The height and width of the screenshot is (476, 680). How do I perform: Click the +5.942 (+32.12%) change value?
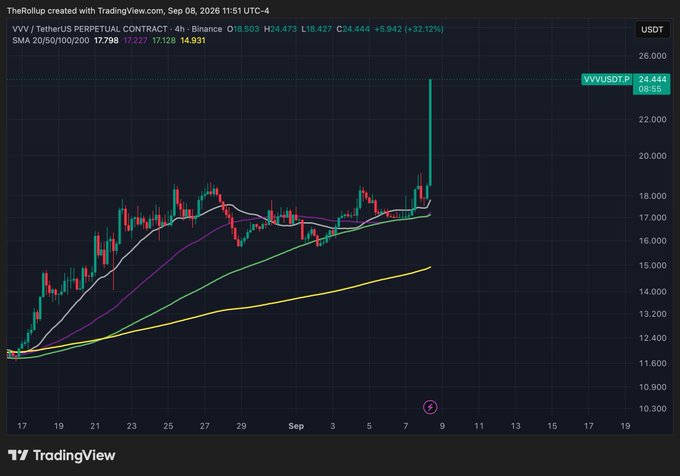point(409,29)
